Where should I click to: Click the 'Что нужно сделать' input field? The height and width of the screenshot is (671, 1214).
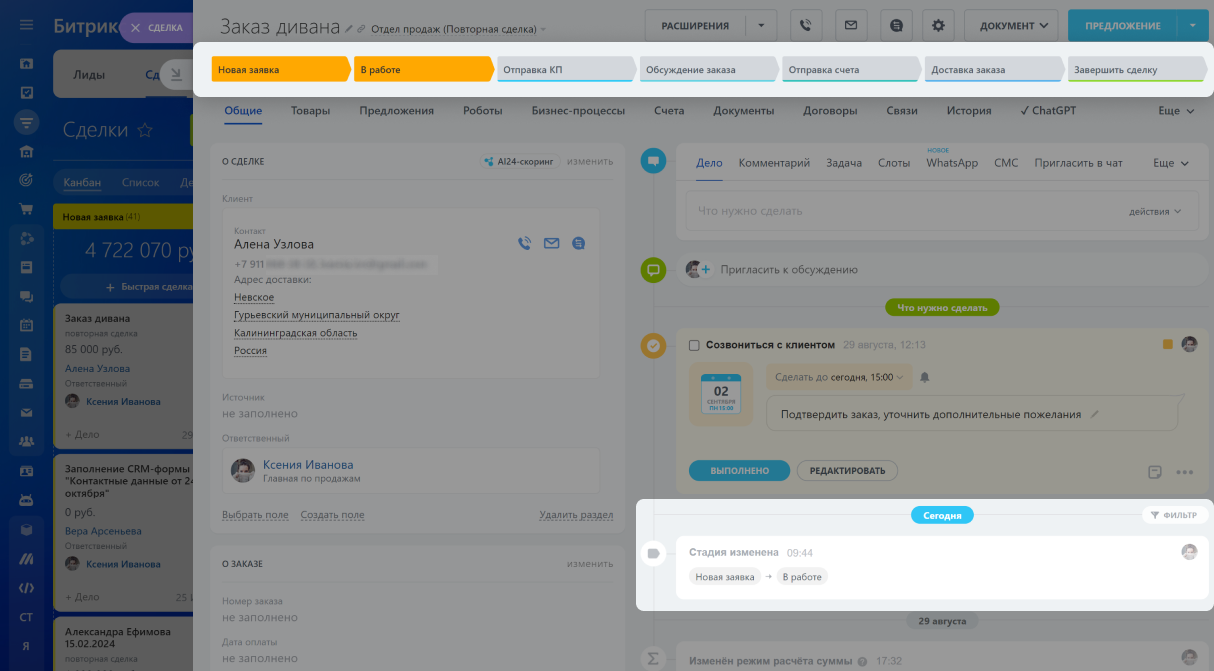[900, 212]
